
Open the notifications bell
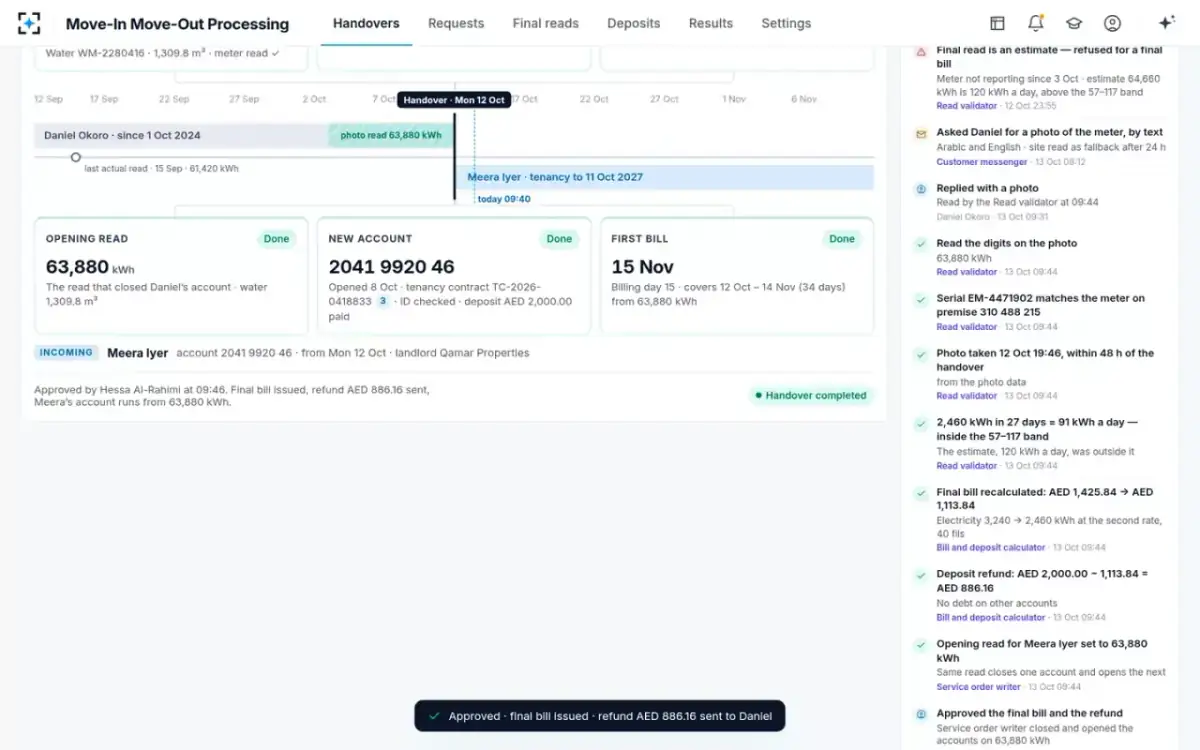[x=1035, y=23]
